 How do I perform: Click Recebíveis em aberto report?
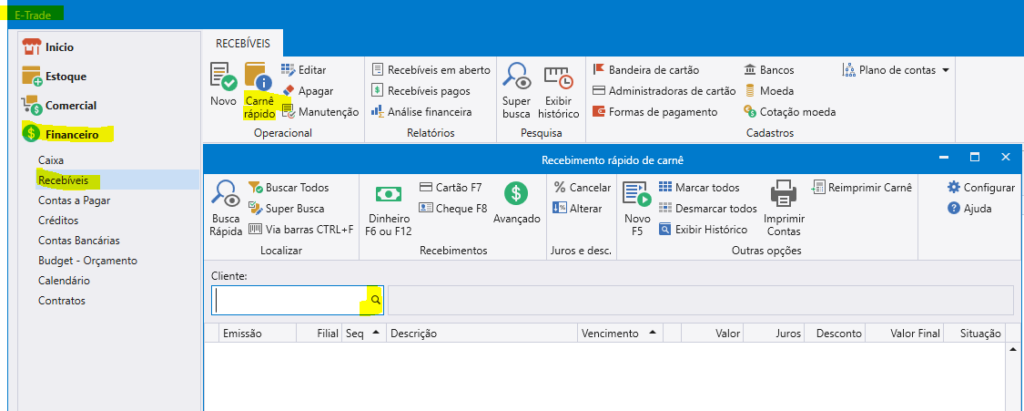(430, 70)
